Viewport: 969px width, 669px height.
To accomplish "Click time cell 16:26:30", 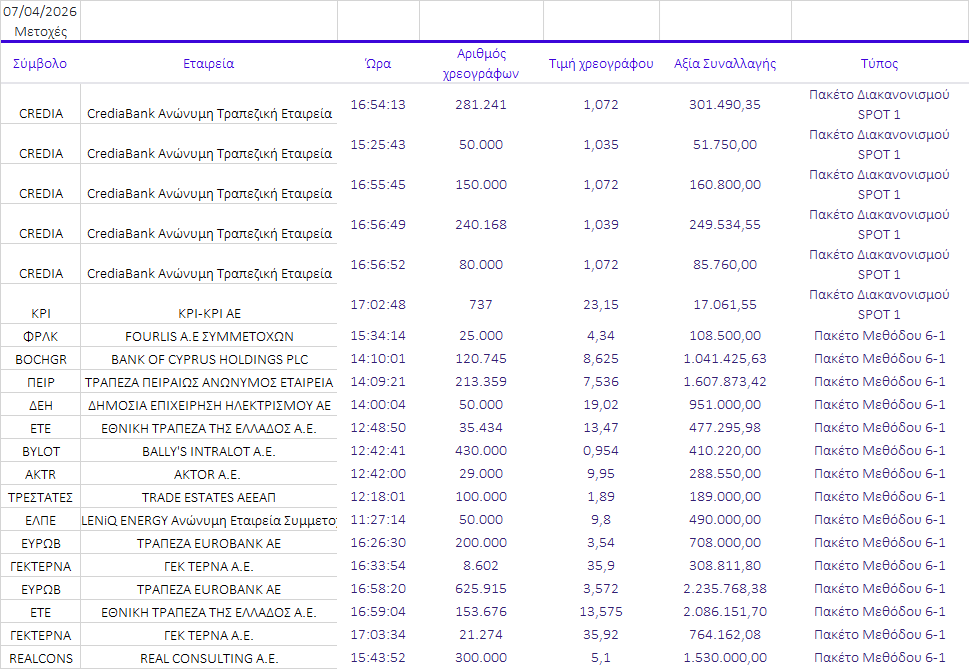I will pyautogui.click(x=378, y=542).
